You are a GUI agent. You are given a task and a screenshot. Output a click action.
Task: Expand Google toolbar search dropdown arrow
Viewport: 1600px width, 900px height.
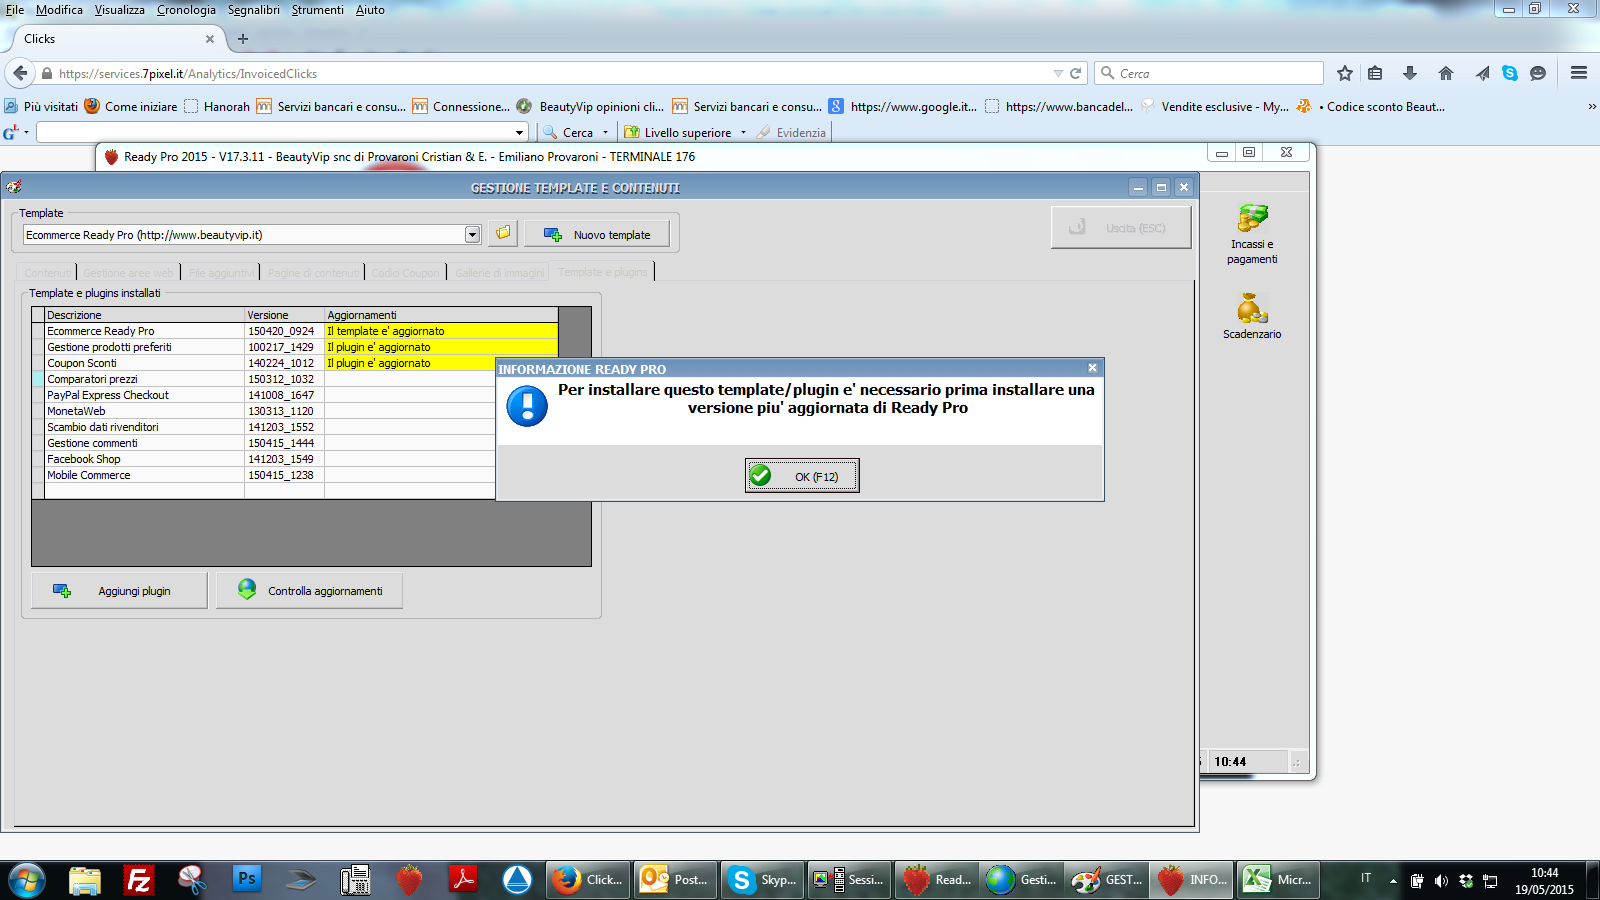click(519, 132)
